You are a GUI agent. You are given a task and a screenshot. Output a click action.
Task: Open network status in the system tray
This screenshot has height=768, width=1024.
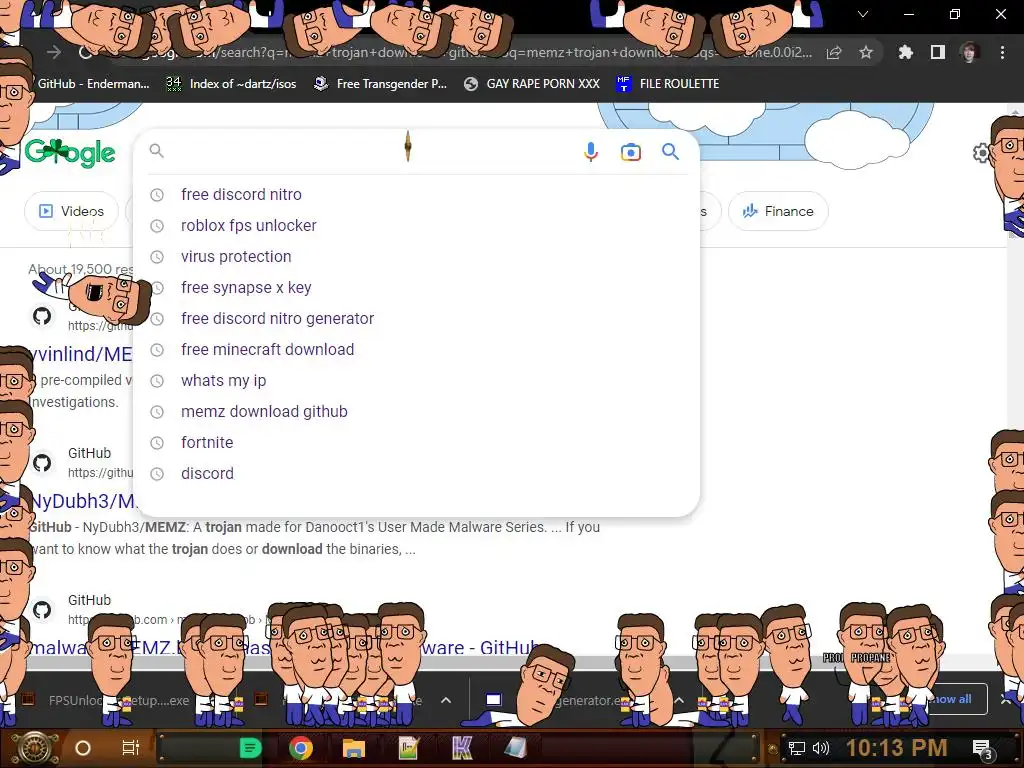(797, 748)
